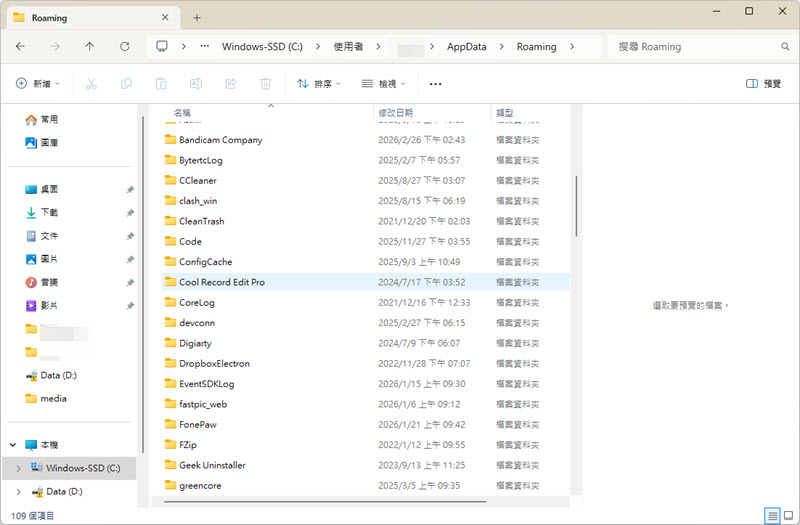Click the Delete trash can icon
Image resolution: width=800 pixels, height=525 pixels.
tap(265, 84)
